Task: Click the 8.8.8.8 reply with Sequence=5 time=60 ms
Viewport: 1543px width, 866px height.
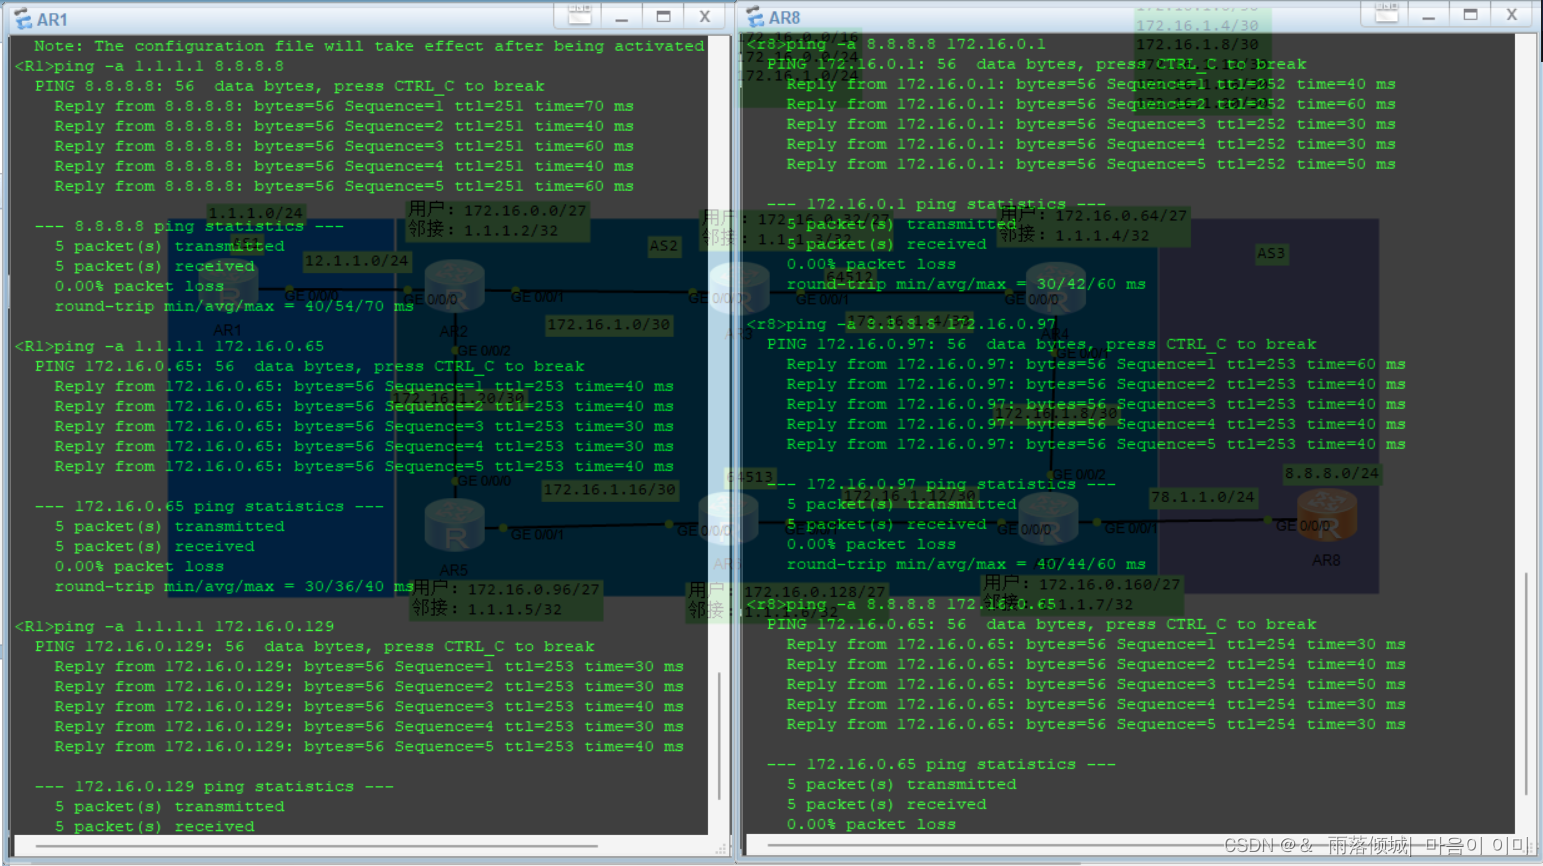Action: (344, 186)
